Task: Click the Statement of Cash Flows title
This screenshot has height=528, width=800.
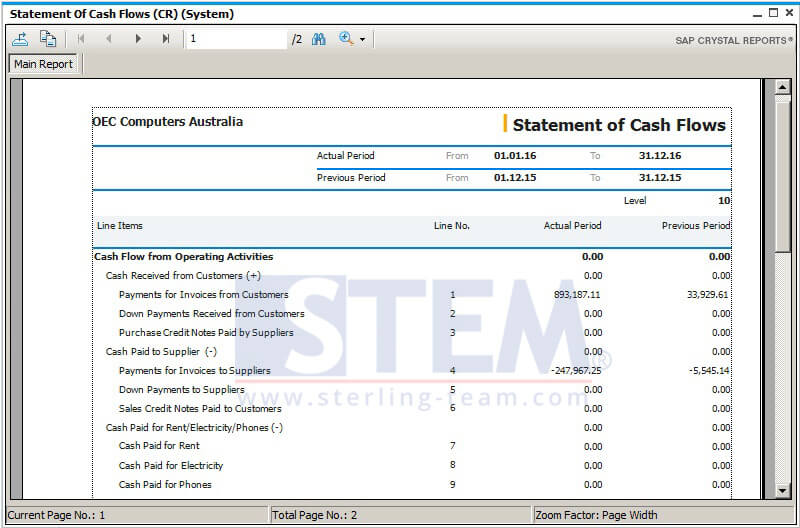Action: [619, 125]
